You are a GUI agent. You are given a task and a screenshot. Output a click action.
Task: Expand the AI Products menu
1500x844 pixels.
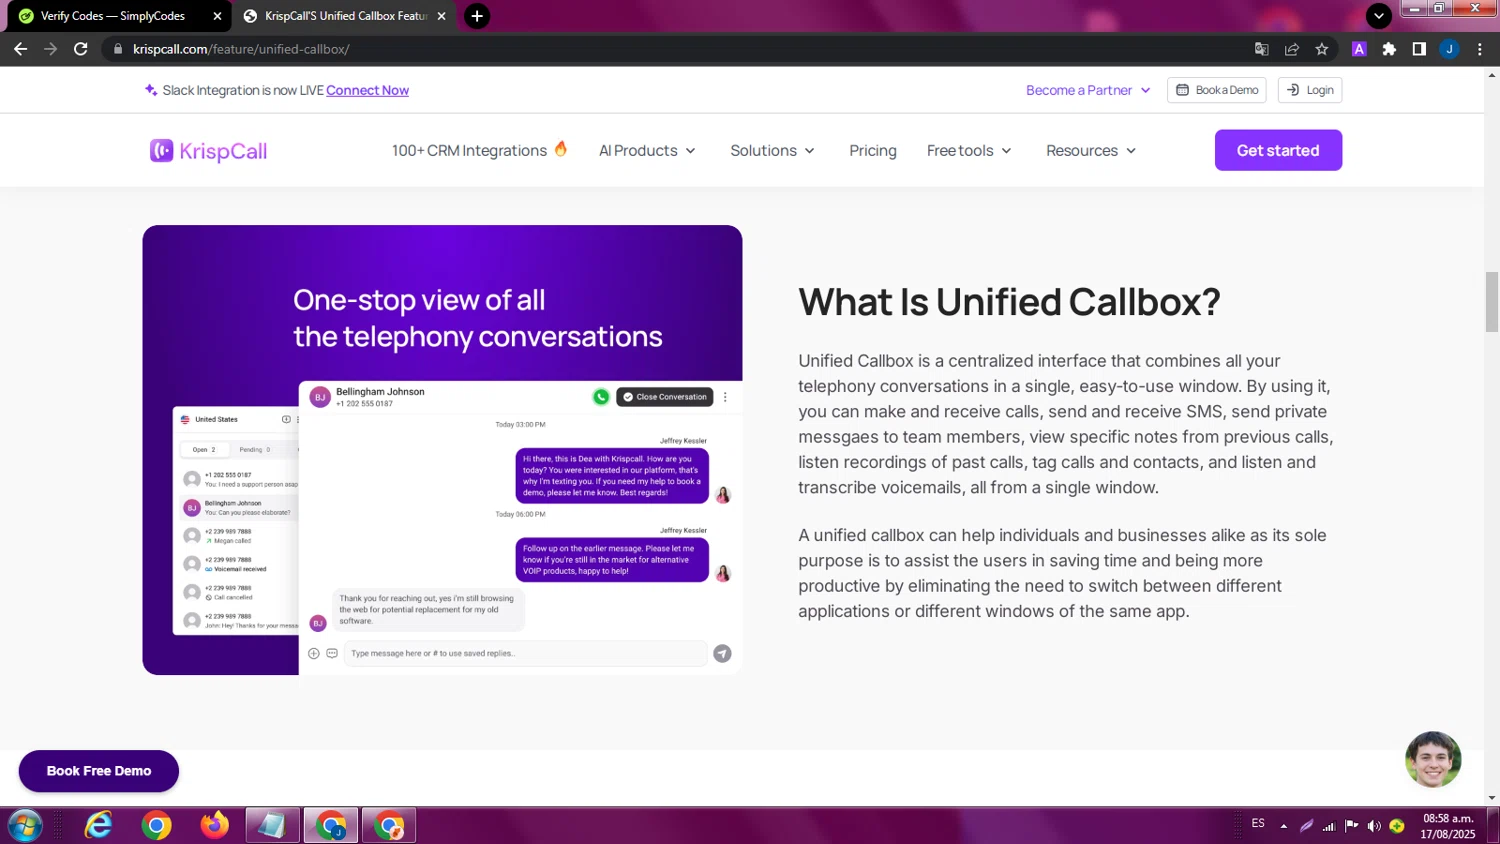click(647, 150)
